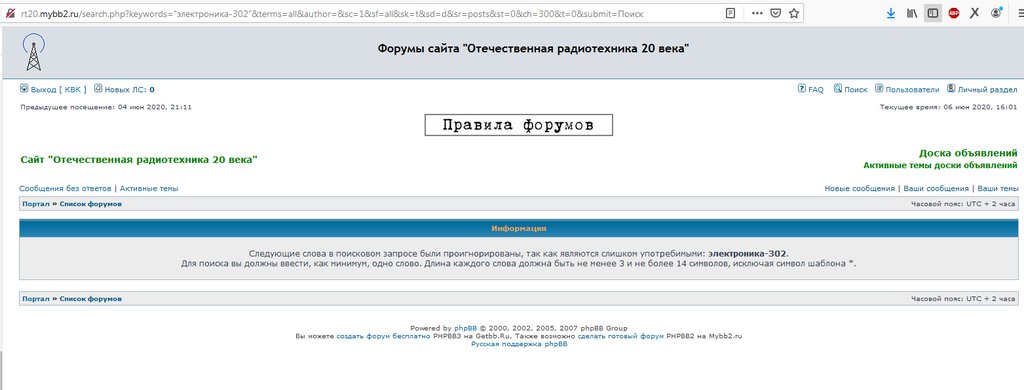
Task: Open создать форум бесплатно footer link
Action: coord(383,336)
